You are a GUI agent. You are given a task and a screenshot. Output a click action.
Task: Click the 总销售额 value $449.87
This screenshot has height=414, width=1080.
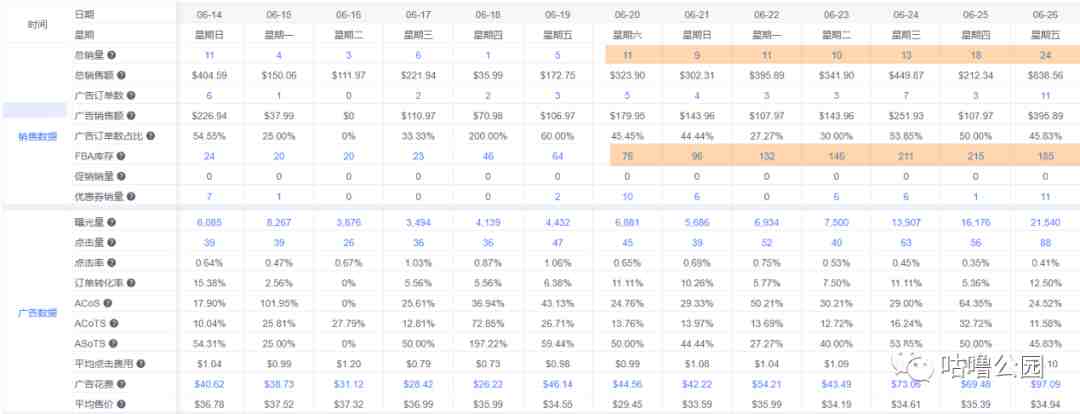(904, 75)
